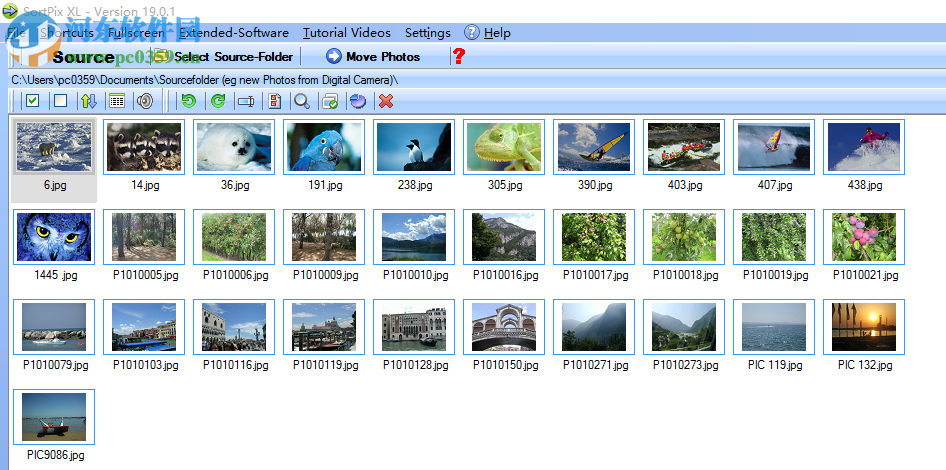Click the magnifying glass search icon
The width and height of the screenshot is (946, 470).
point(302,101)
